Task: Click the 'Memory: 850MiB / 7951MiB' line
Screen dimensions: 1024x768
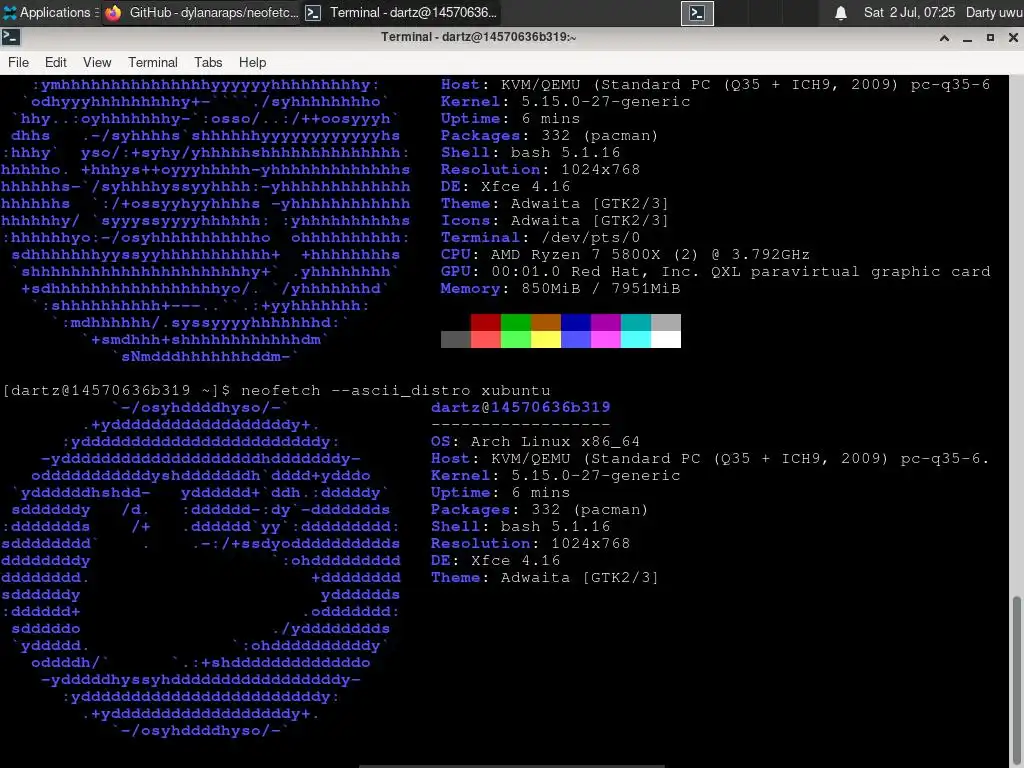Action: tap(560, 289)
